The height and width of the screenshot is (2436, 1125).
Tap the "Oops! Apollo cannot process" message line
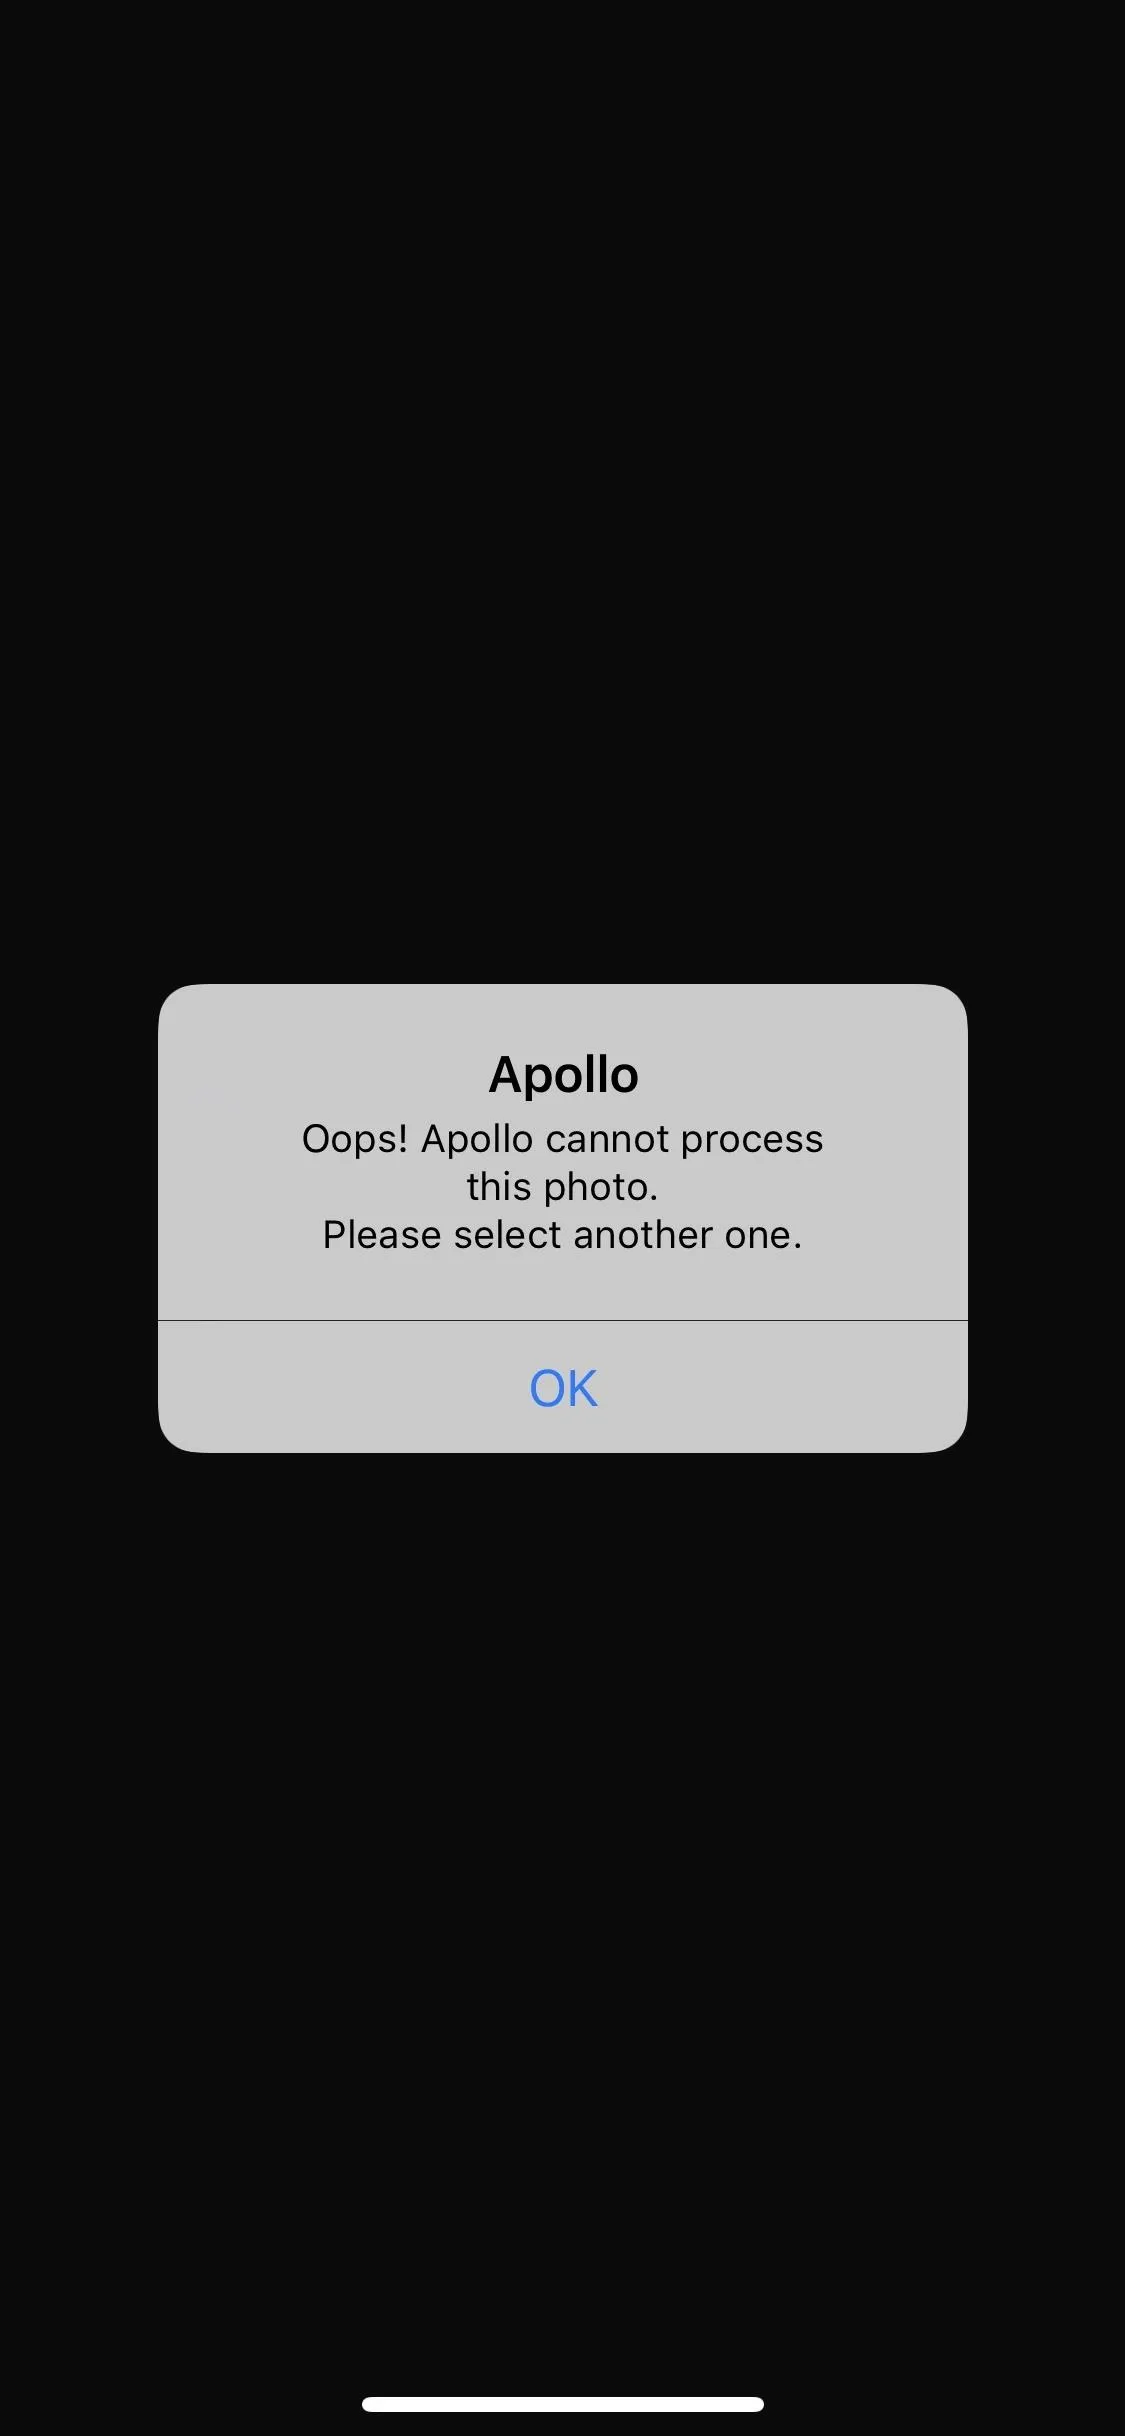click(563, 1139)
